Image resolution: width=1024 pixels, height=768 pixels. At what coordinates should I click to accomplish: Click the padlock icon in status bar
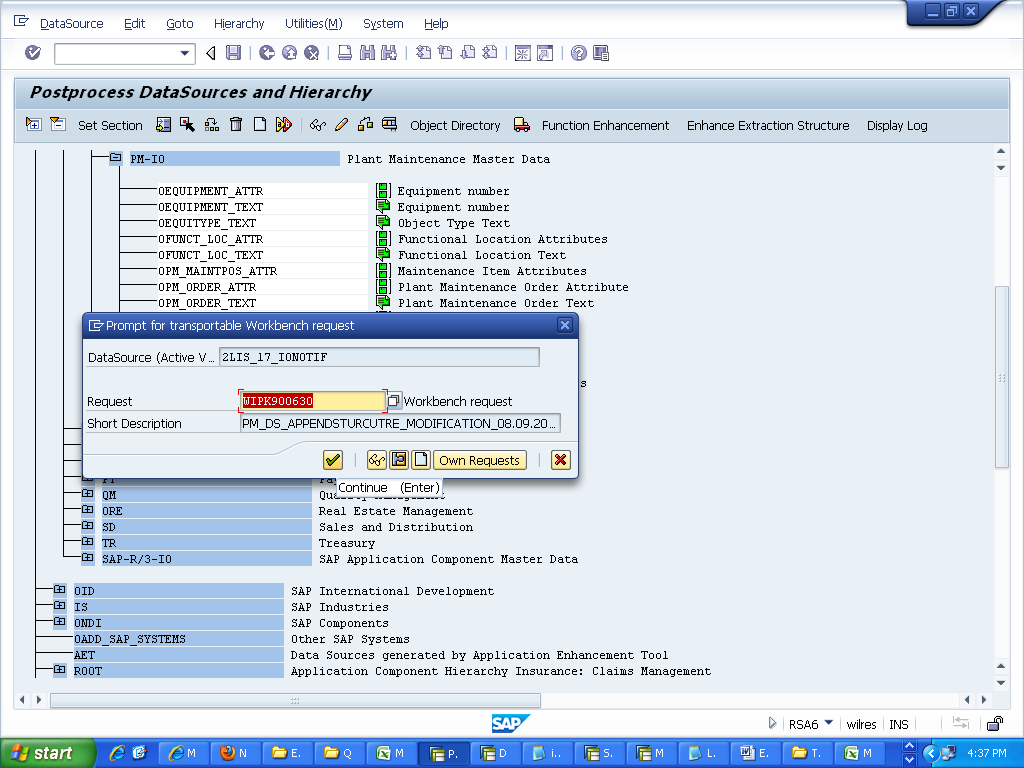[995, 723]
